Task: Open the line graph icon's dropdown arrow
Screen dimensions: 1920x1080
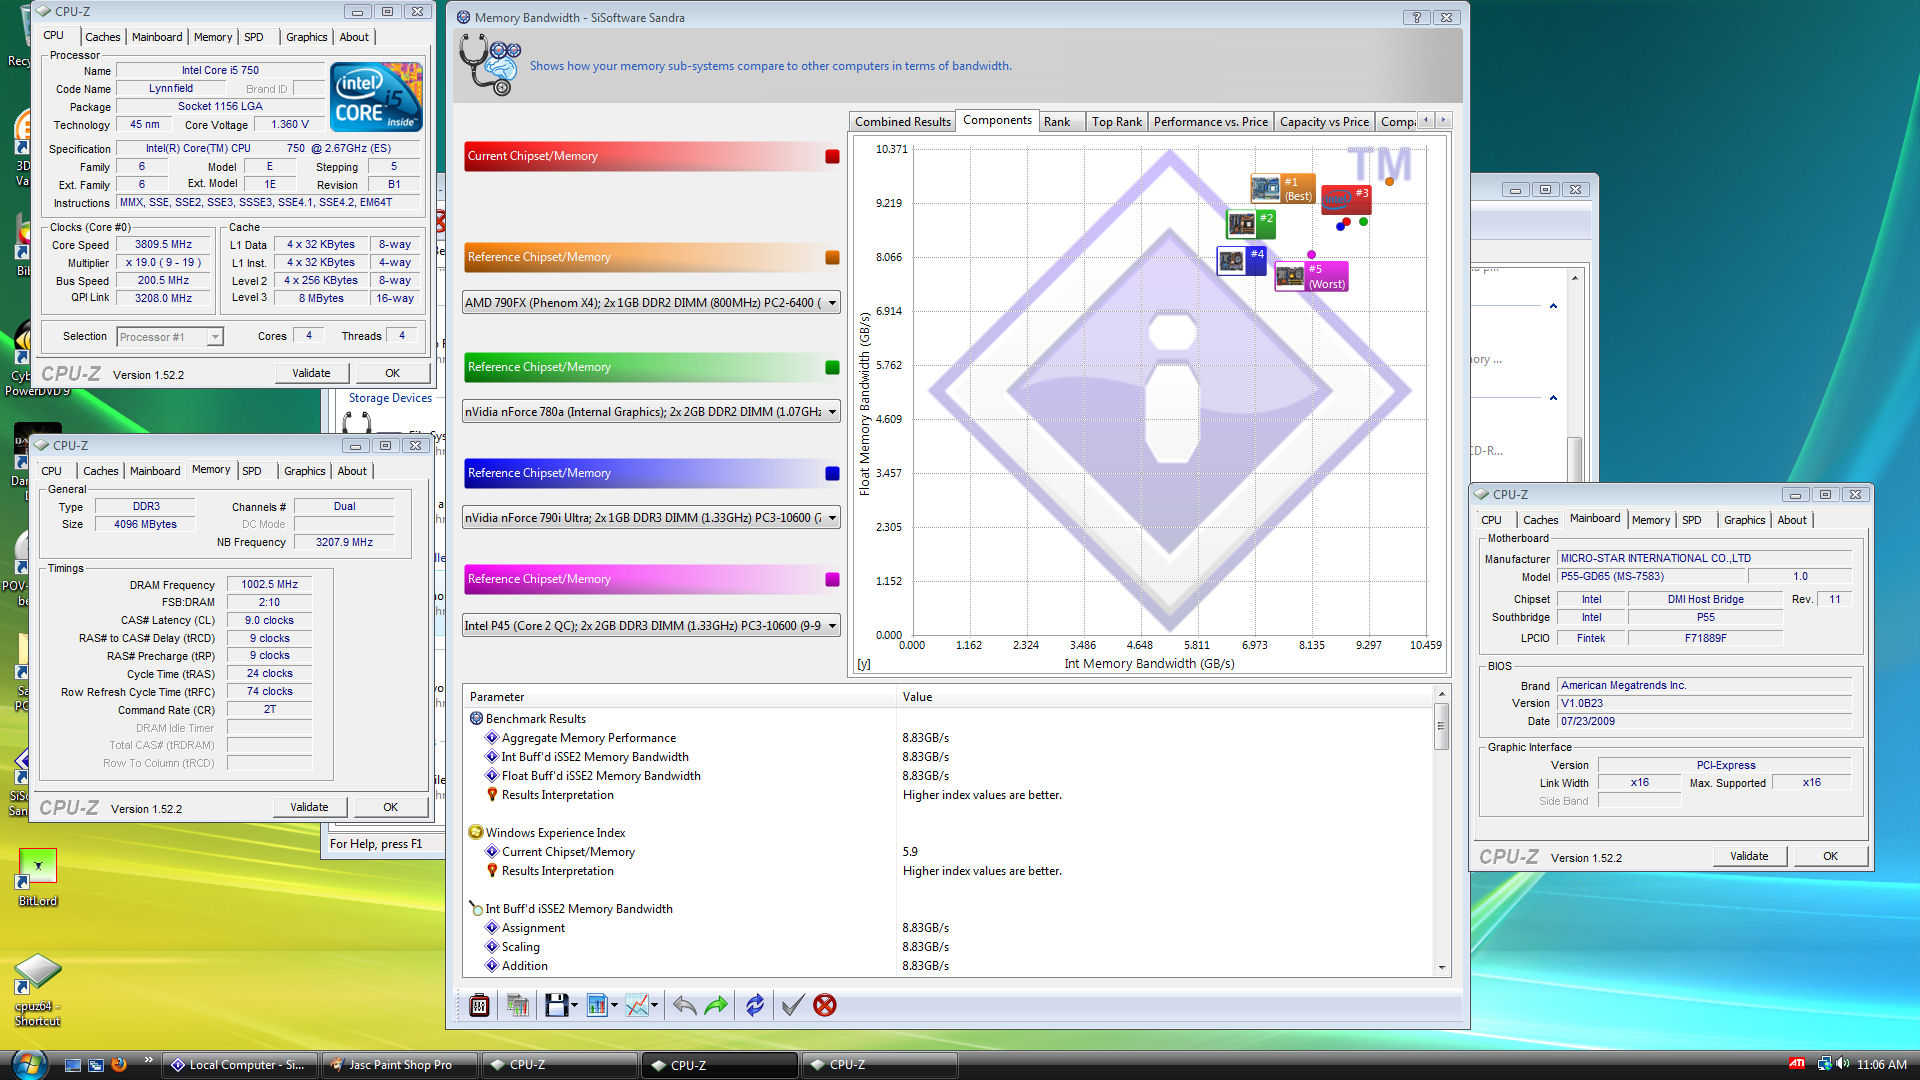Action: (655, 1005)
